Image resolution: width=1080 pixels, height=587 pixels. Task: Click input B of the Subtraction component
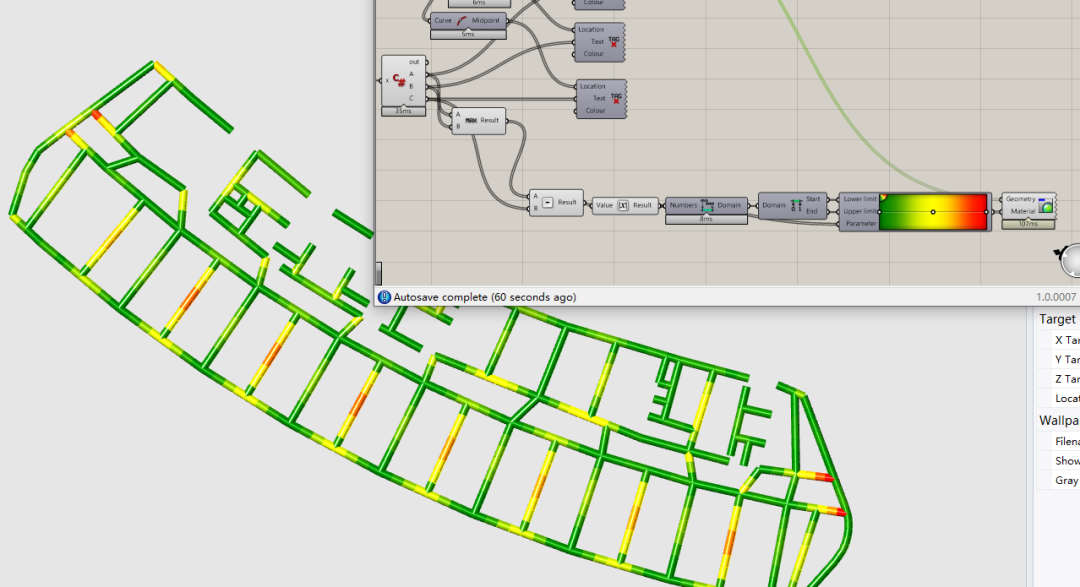tap(536, 208)
